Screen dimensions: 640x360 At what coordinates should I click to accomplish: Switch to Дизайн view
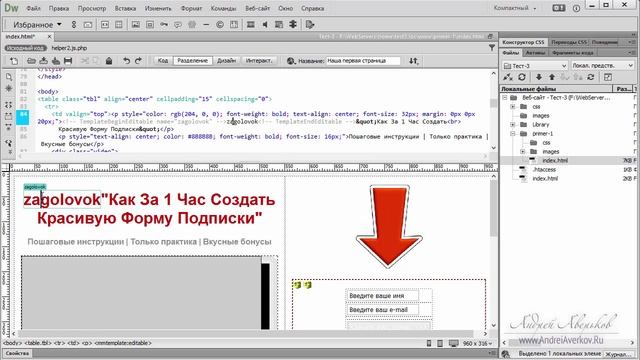coord(227,60)
